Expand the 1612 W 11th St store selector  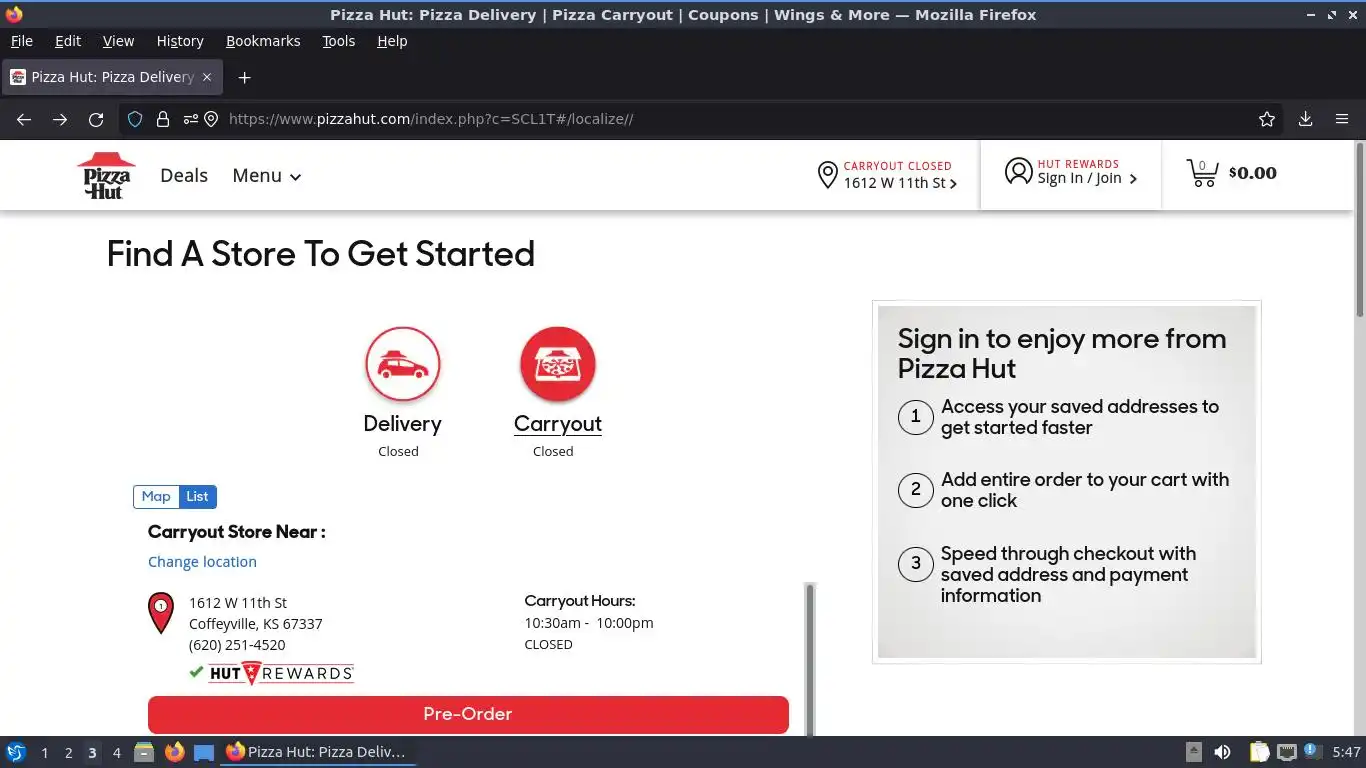(x=900, y=183)
